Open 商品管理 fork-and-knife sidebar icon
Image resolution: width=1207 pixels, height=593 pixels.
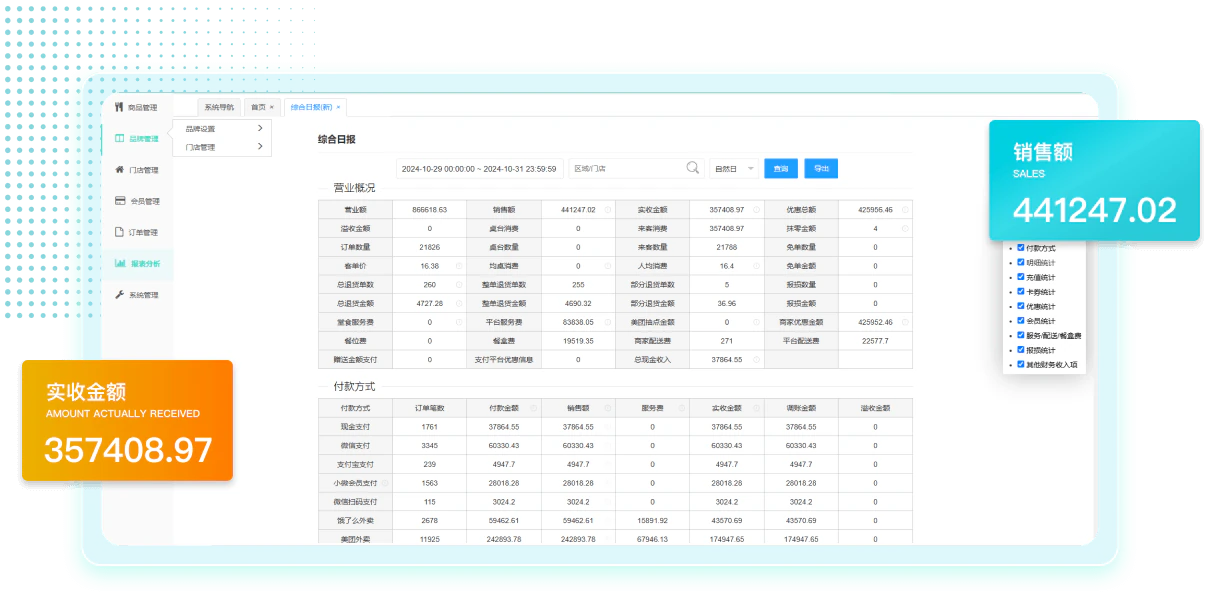pos(119,107)
